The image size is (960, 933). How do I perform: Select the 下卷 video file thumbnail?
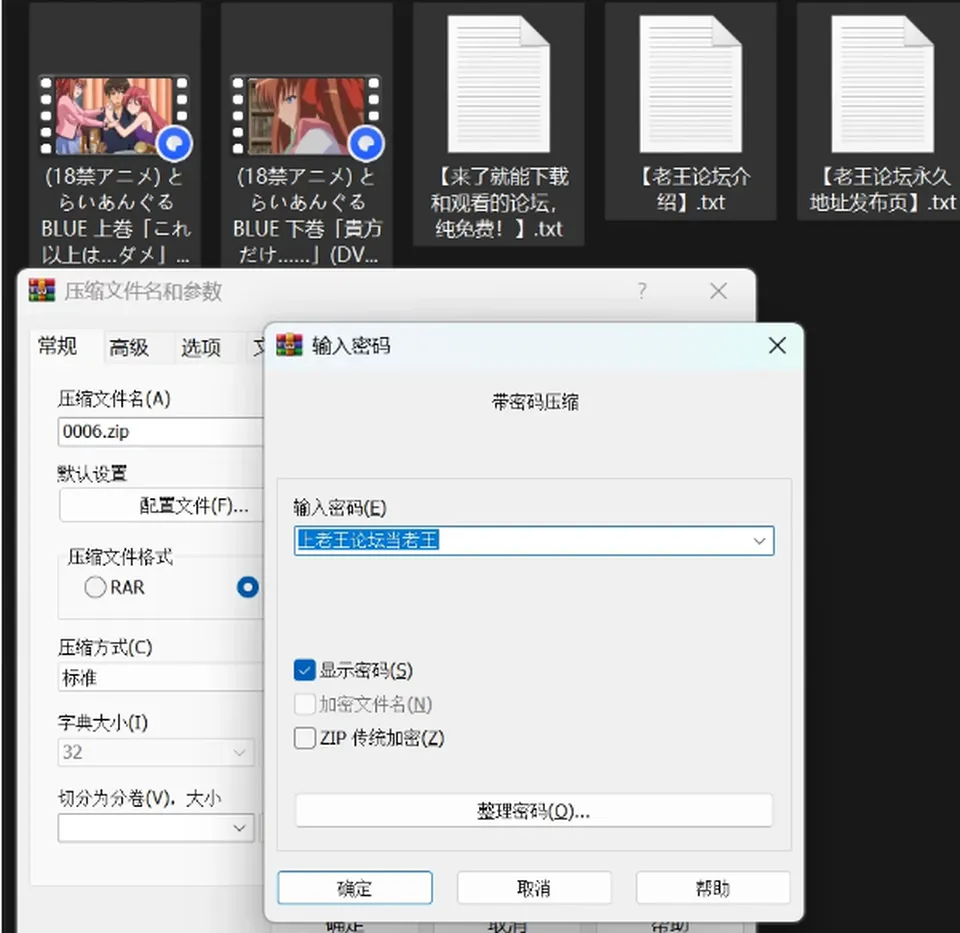pyautogui.click(x=306, y=114)
